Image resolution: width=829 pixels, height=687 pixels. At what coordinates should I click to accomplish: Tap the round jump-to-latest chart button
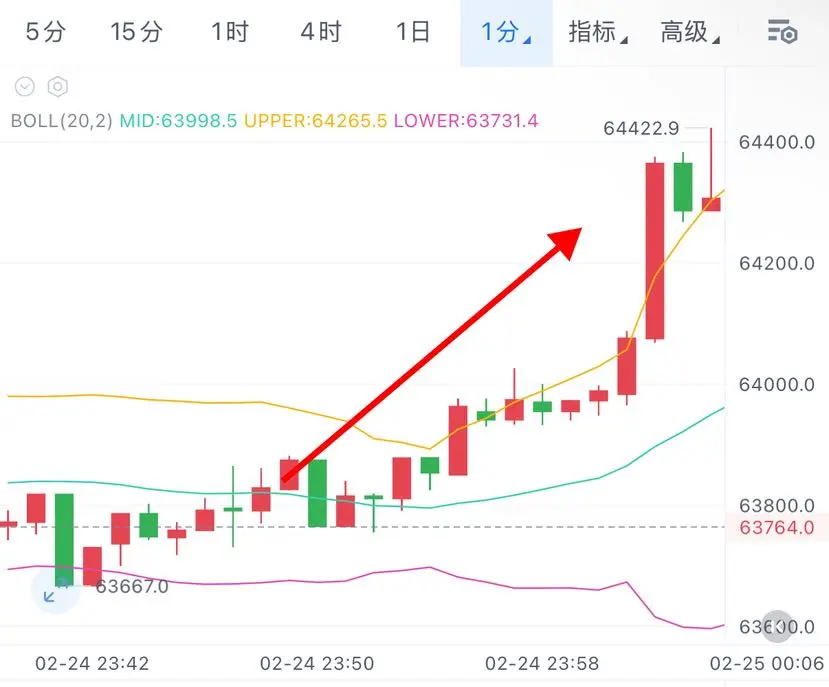coord(778,627)
